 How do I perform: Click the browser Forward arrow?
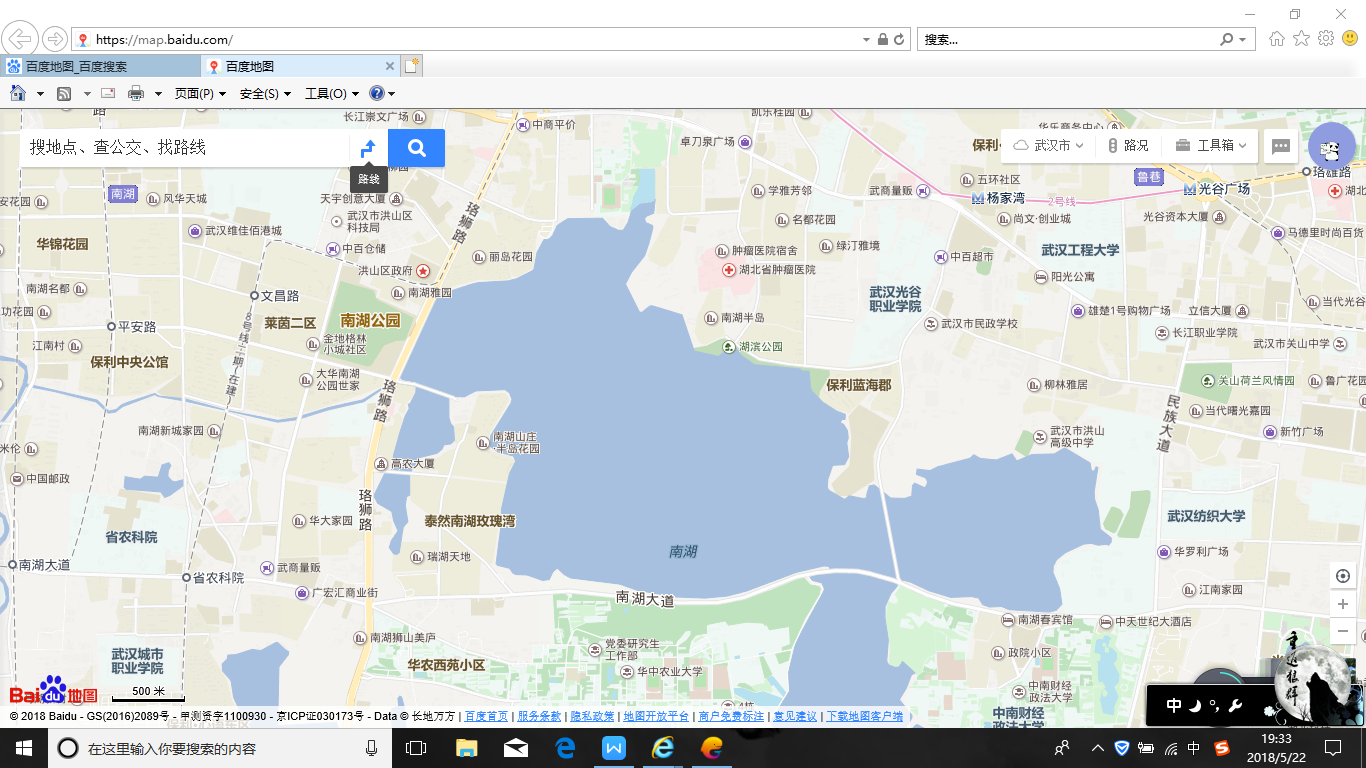54,39
